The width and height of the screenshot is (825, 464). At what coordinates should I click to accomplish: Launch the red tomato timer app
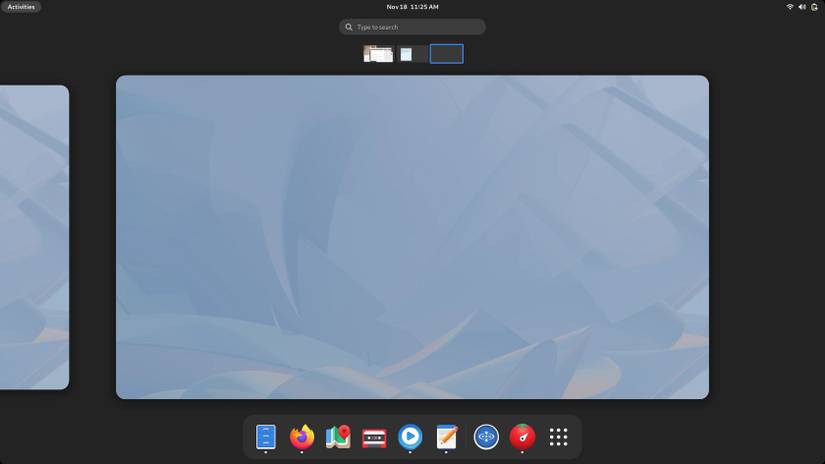coord(522,437)
